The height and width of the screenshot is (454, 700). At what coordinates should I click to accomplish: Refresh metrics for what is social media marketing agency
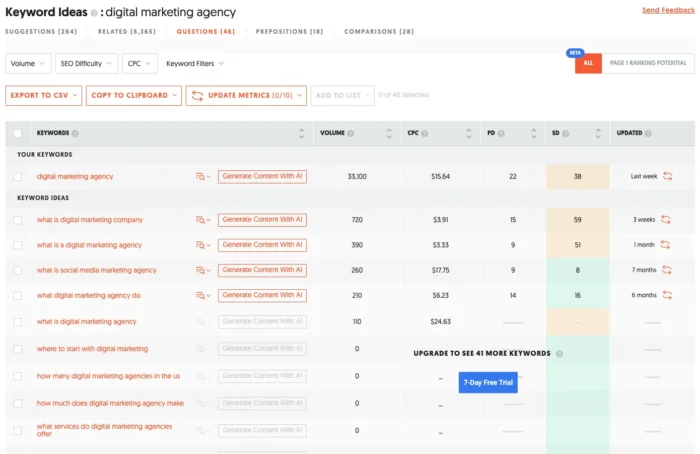click(667, 270)
